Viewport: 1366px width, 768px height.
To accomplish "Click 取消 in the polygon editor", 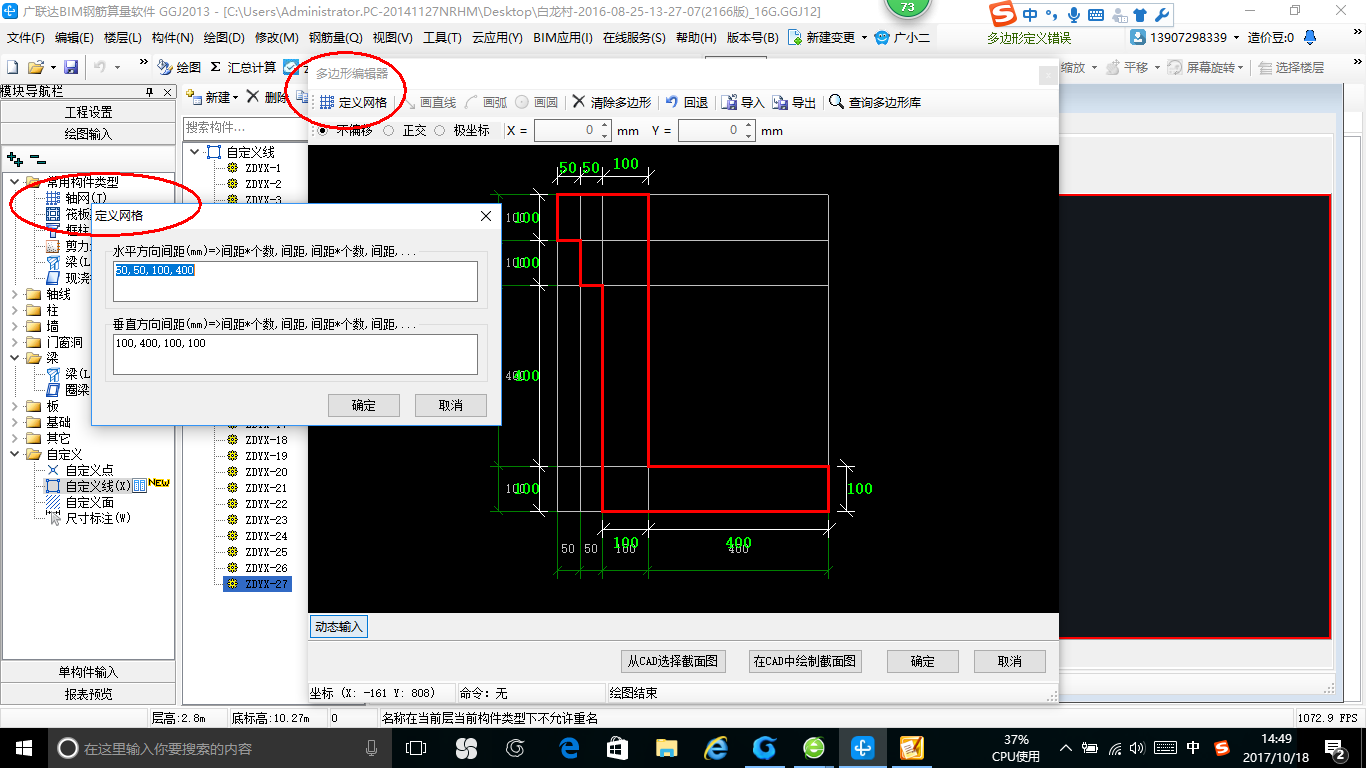I will pyautogui.click(x=1010, y=661).
